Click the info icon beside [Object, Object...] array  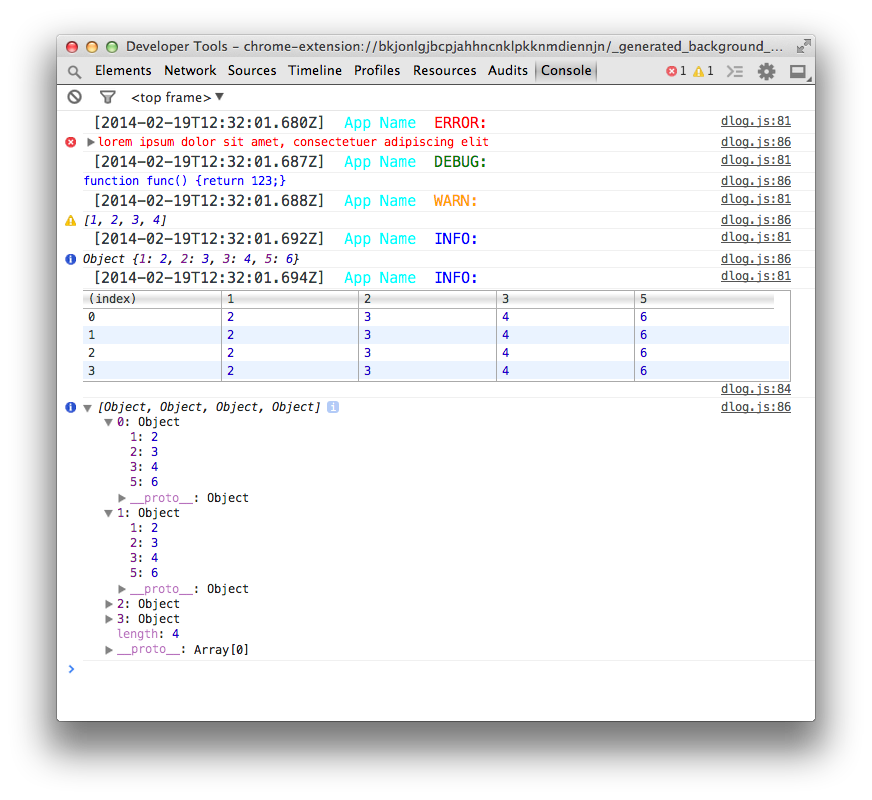tap(71, 407)
